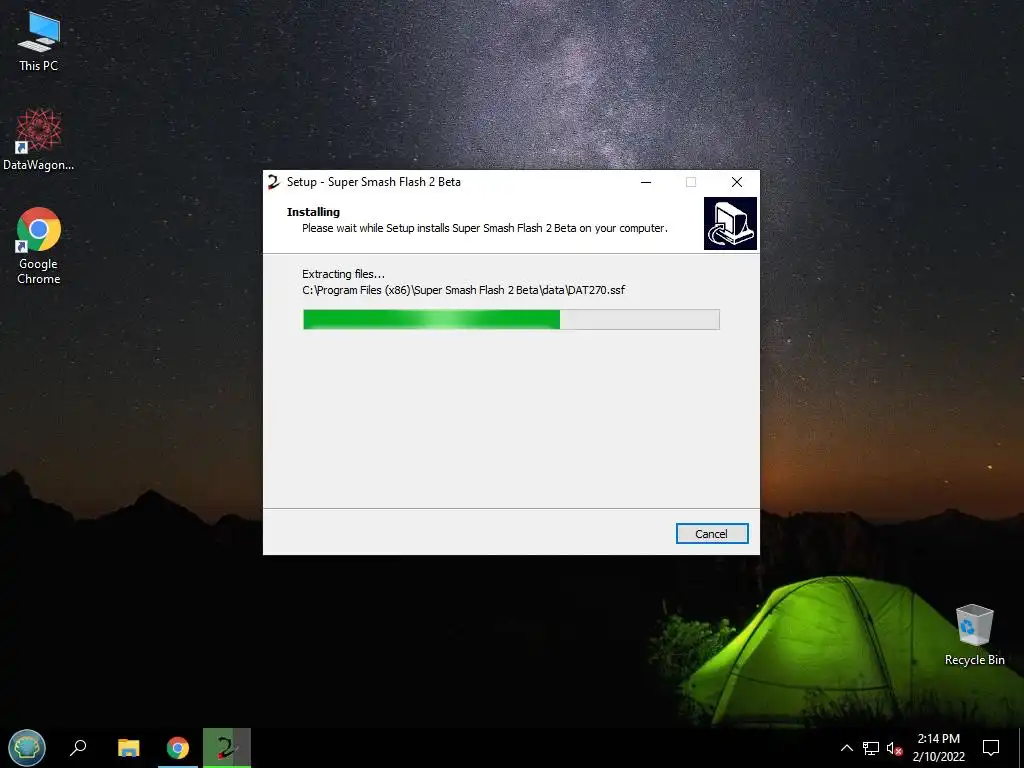The image size is (1024, 768).
Task: Click the DAT270.ssf file path text
Action: pyautogui.click(x=464, y=290)
